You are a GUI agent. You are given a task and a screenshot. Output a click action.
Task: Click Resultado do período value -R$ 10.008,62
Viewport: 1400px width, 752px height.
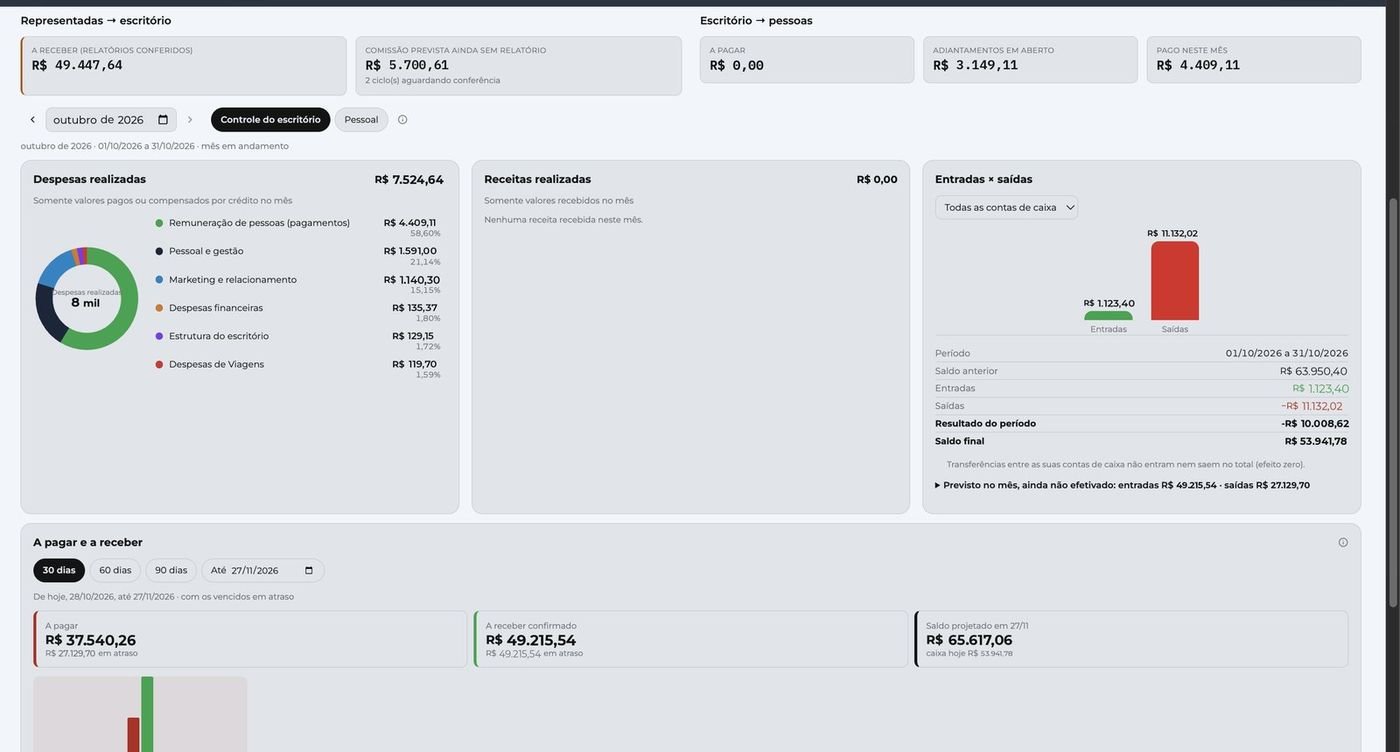(x=1315, y=424)
